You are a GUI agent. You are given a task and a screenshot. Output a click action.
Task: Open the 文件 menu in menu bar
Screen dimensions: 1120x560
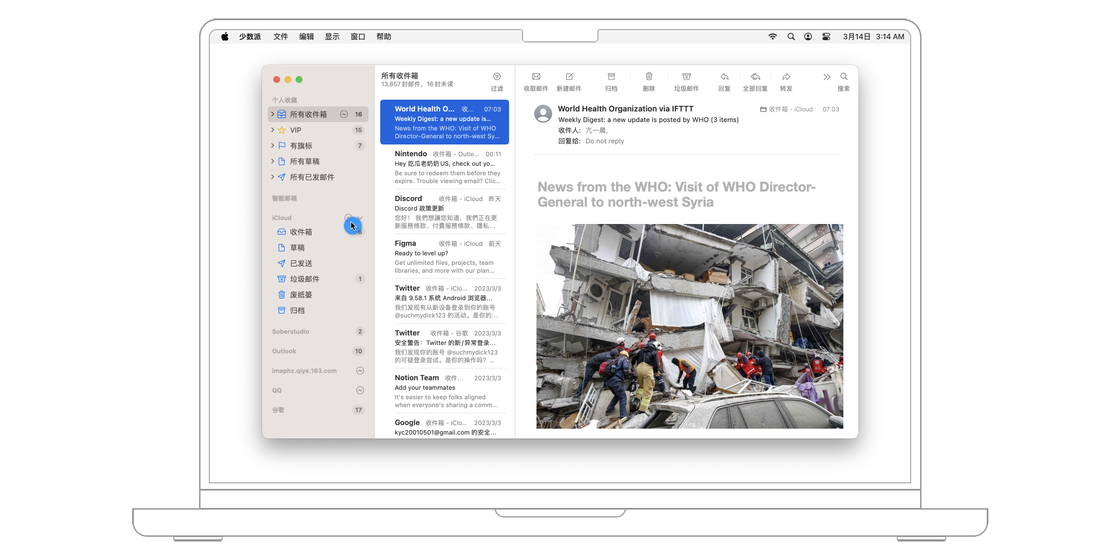point(281,37)
